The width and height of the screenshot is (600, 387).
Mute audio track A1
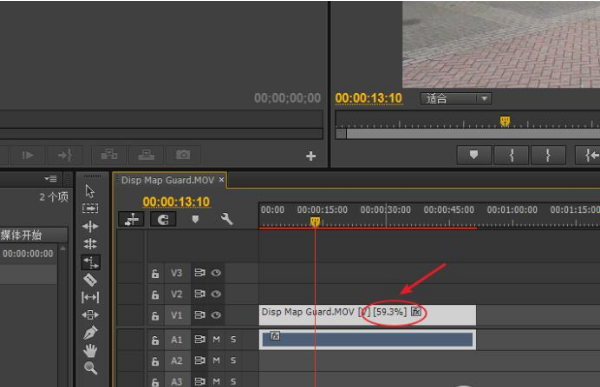pyautogui.click(x=216, y=339)
